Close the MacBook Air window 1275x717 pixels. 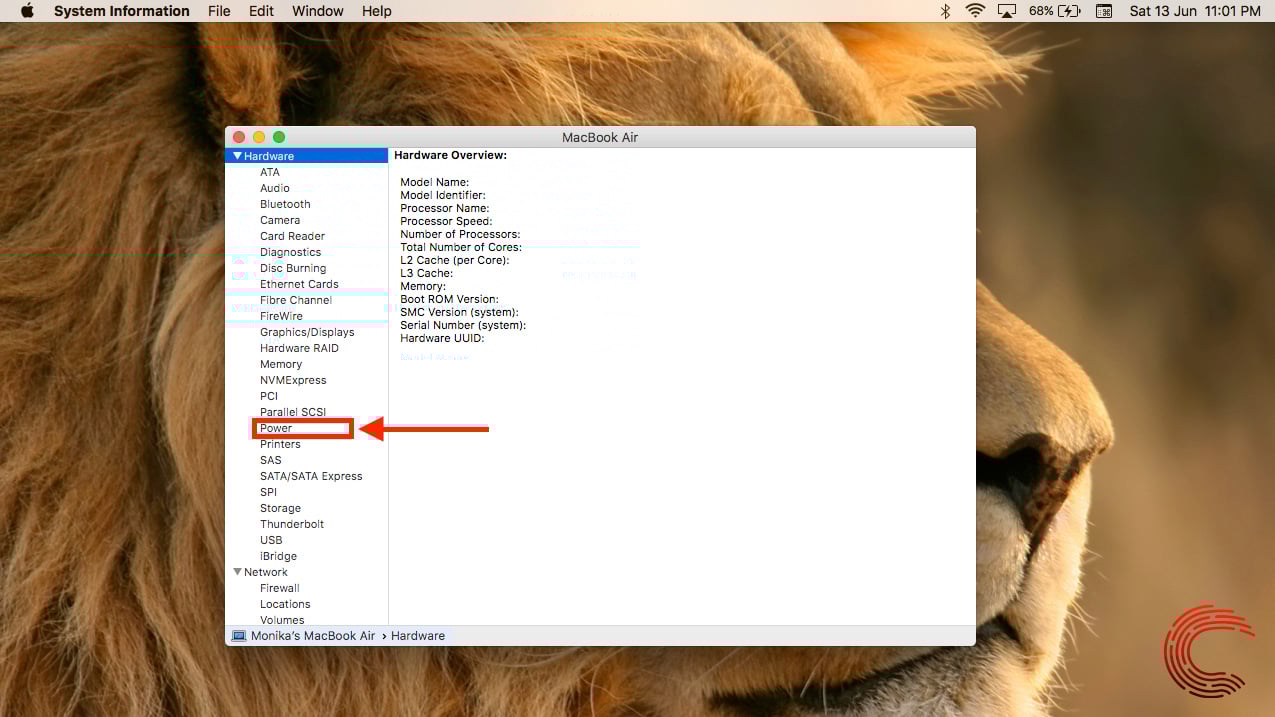239,137
